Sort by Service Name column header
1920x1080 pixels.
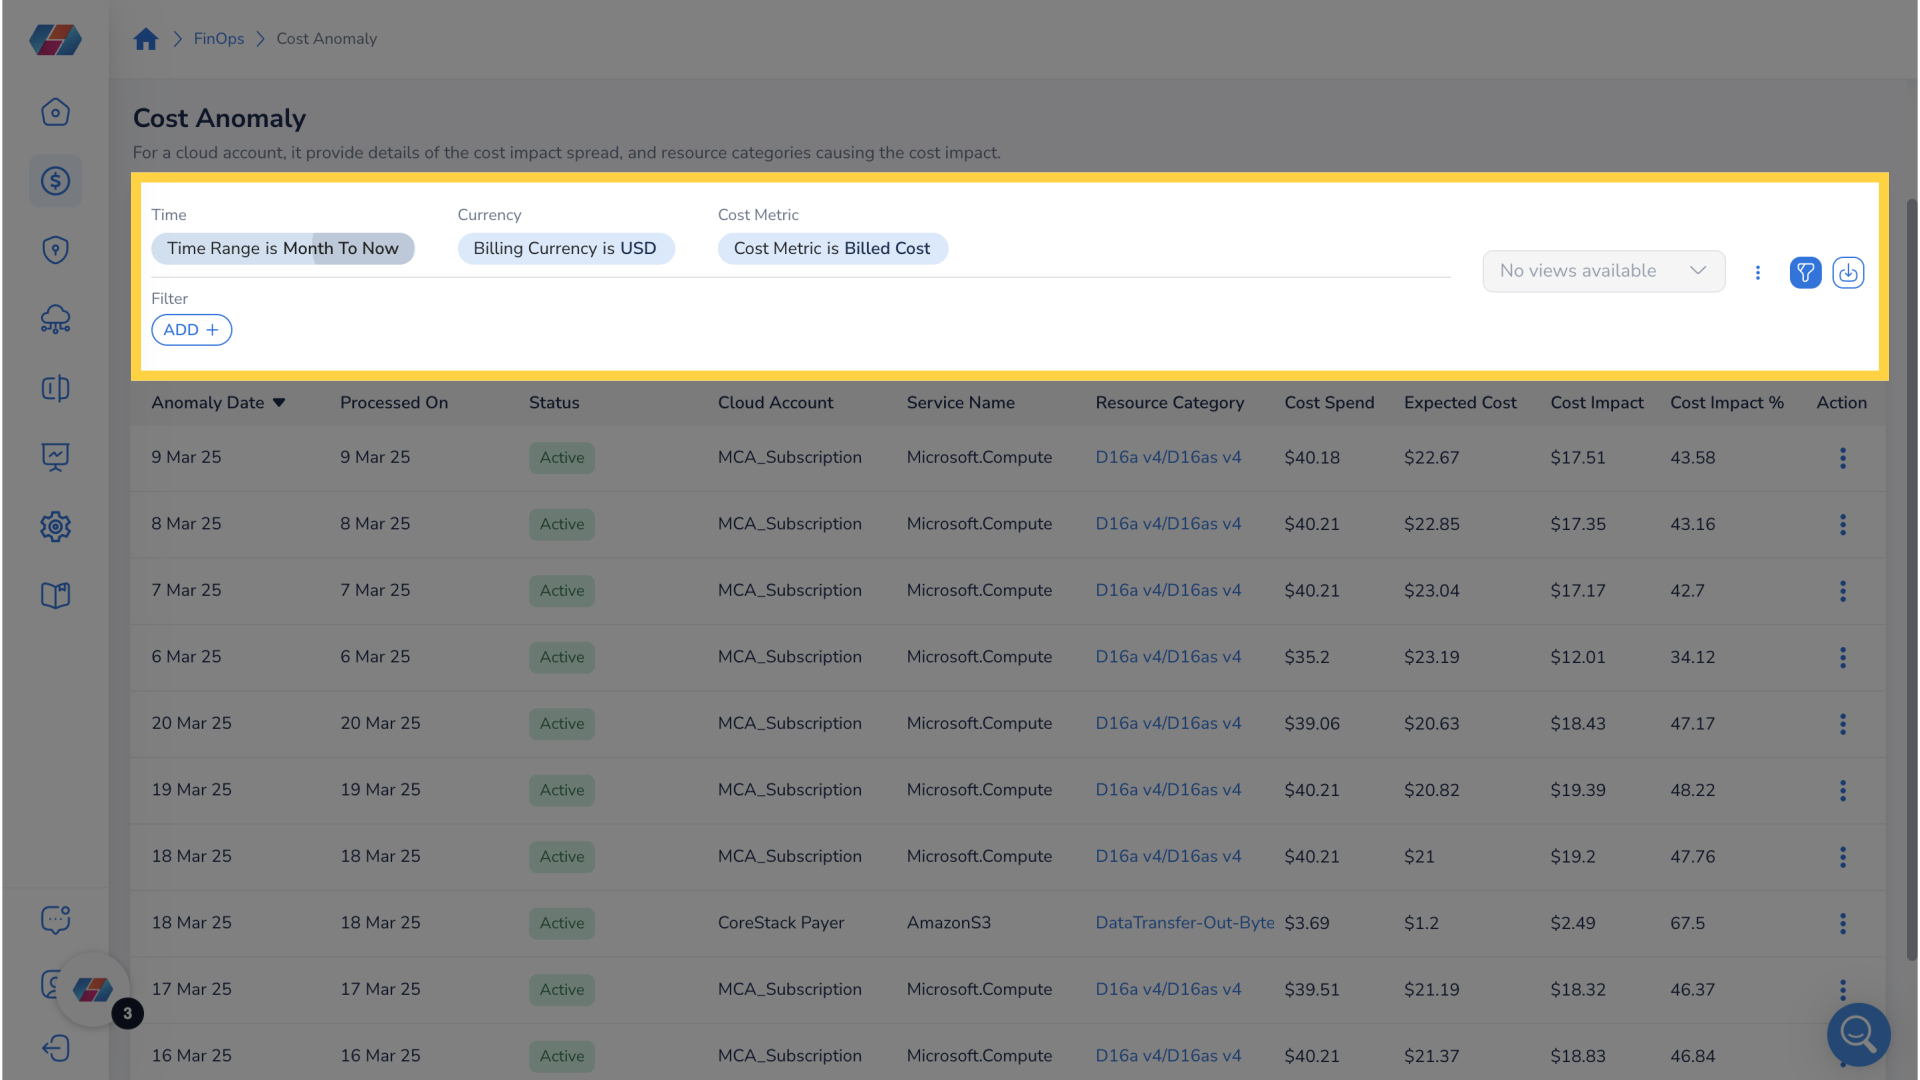960,403
